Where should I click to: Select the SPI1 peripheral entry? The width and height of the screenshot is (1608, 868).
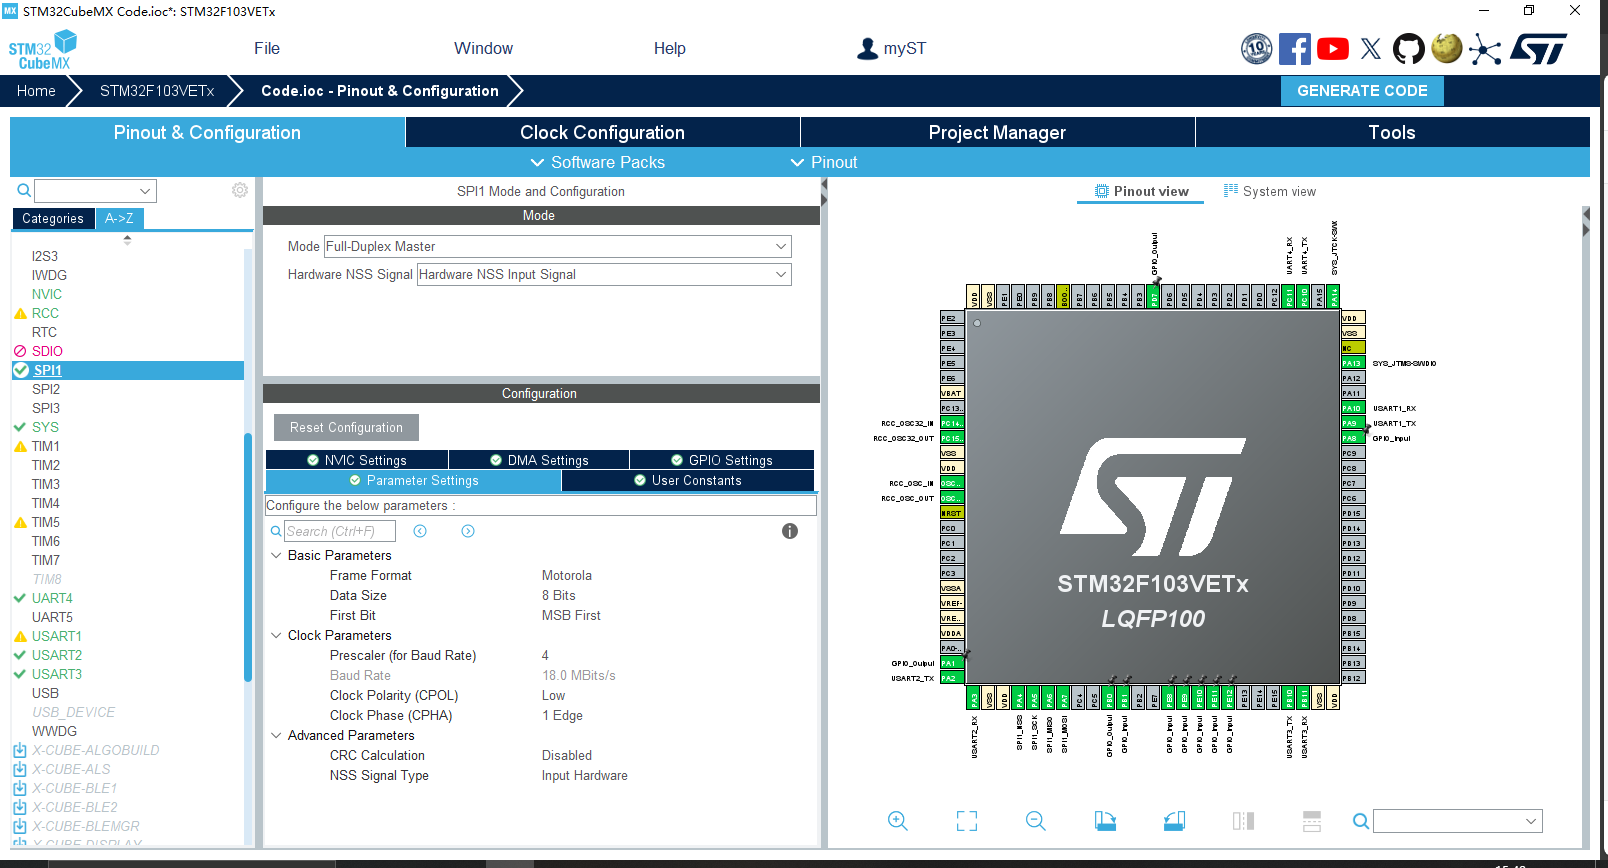coord(127,370)
